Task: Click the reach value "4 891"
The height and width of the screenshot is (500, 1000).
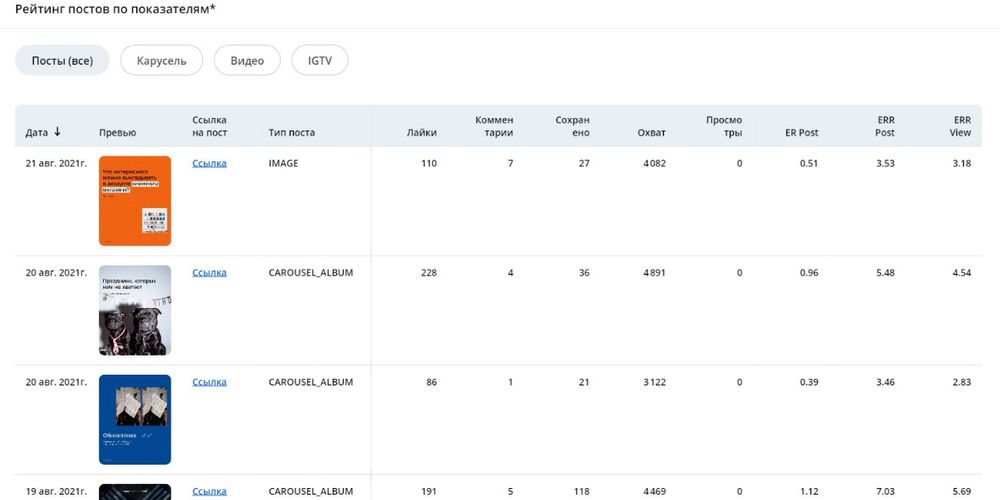Action: pos(654,273)
